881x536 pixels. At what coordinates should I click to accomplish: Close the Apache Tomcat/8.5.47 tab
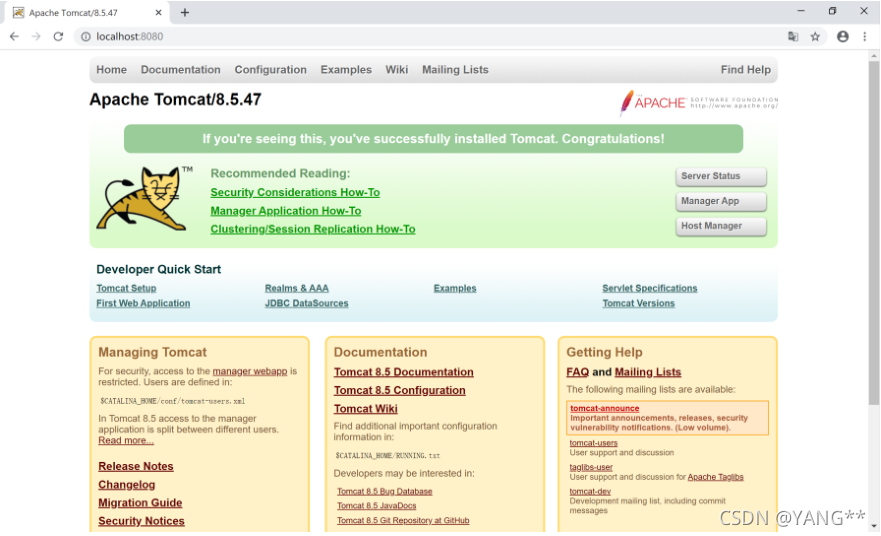coord(158,12)
